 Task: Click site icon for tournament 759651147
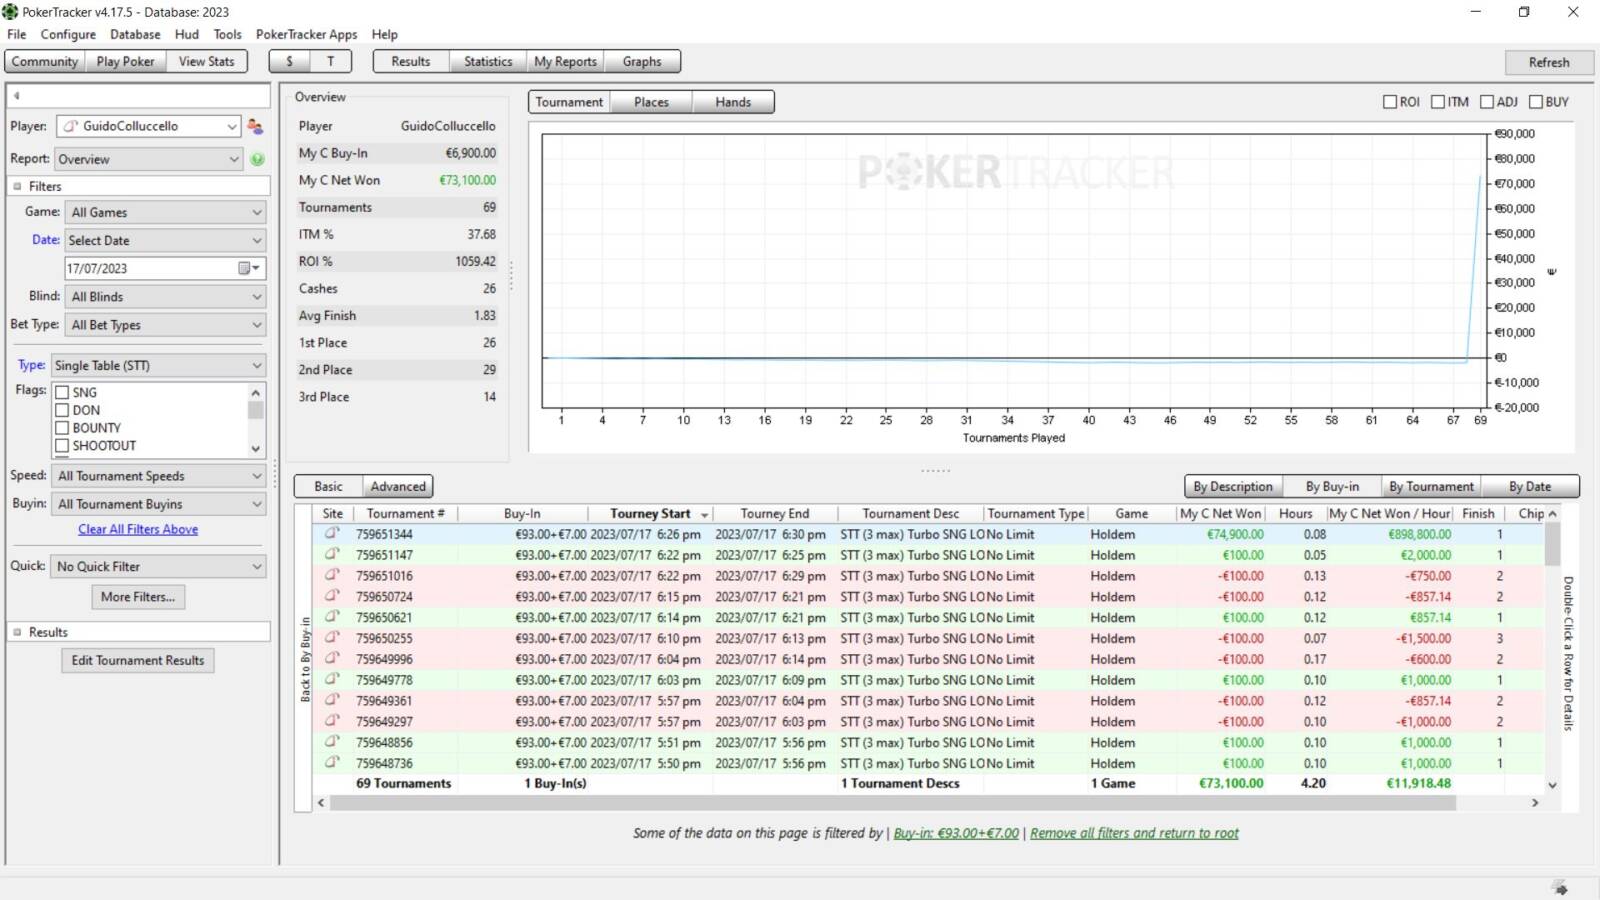tap(332, 554)
